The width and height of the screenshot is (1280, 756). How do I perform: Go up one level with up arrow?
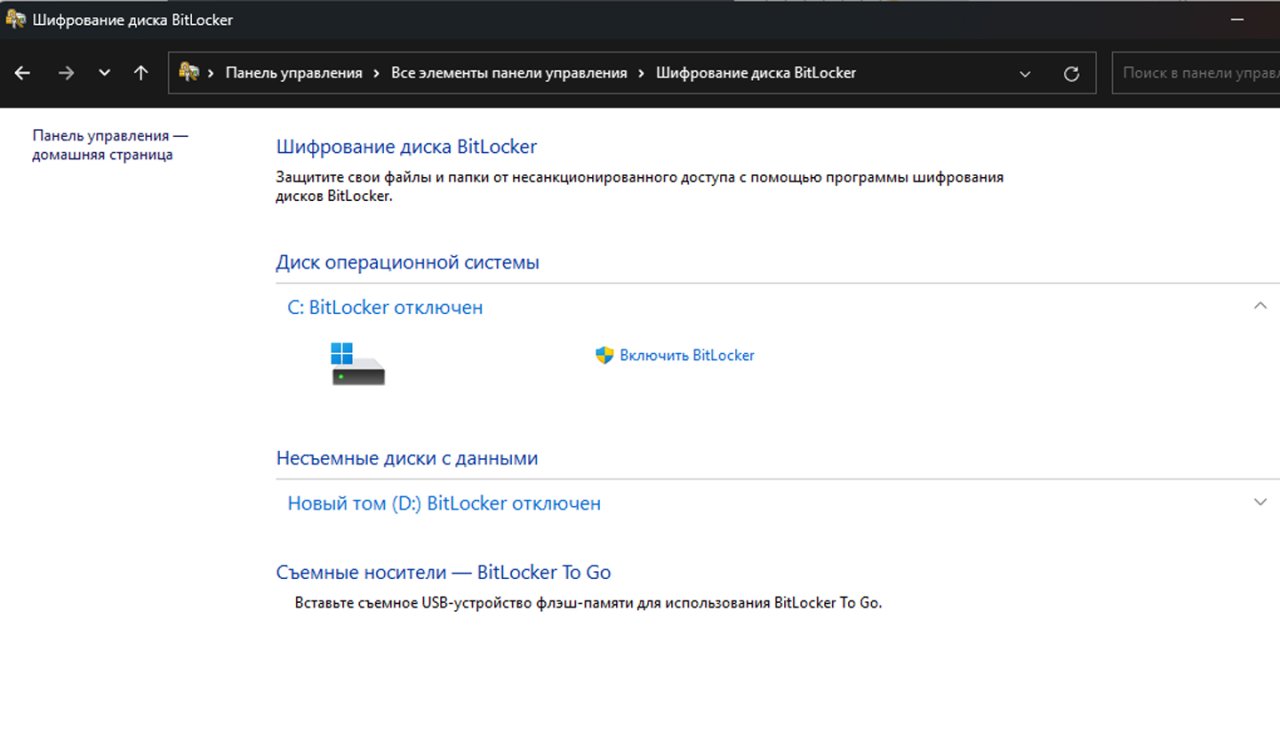pyautogui.click(x=141, y=73)
